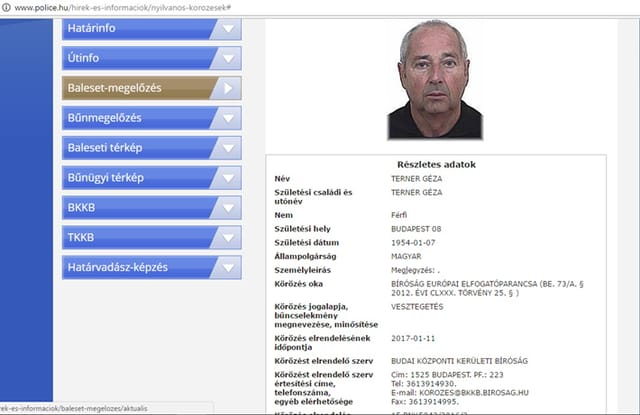Screen dimensions: 640x415
Task: Click the birth date 1954-01-07
Action: coord(413,243)
